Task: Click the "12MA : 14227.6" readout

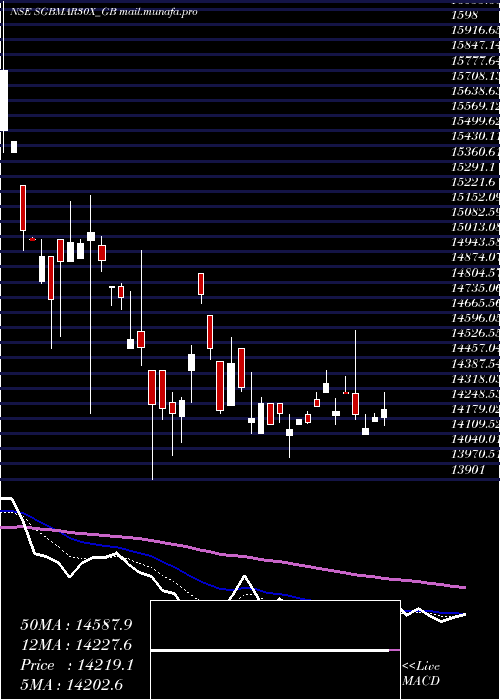Action: tap(77, 645)
